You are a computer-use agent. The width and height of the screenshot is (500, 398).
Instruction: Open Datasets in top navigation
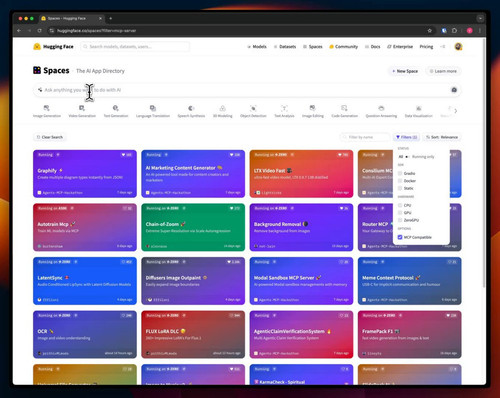pos(285,47)
